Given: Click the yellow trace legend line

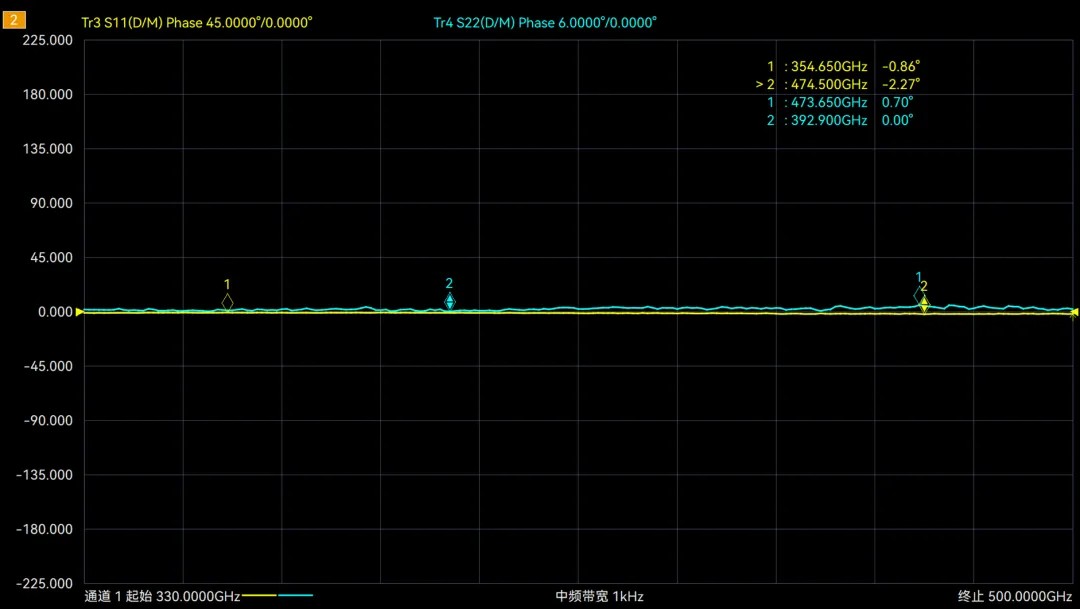Looking at the screenshot, I should [x=259, y=596].
